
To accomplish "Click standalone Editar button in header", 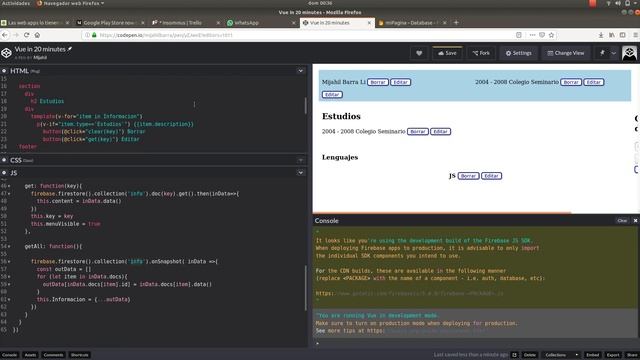I will click(x=332, y=95).
